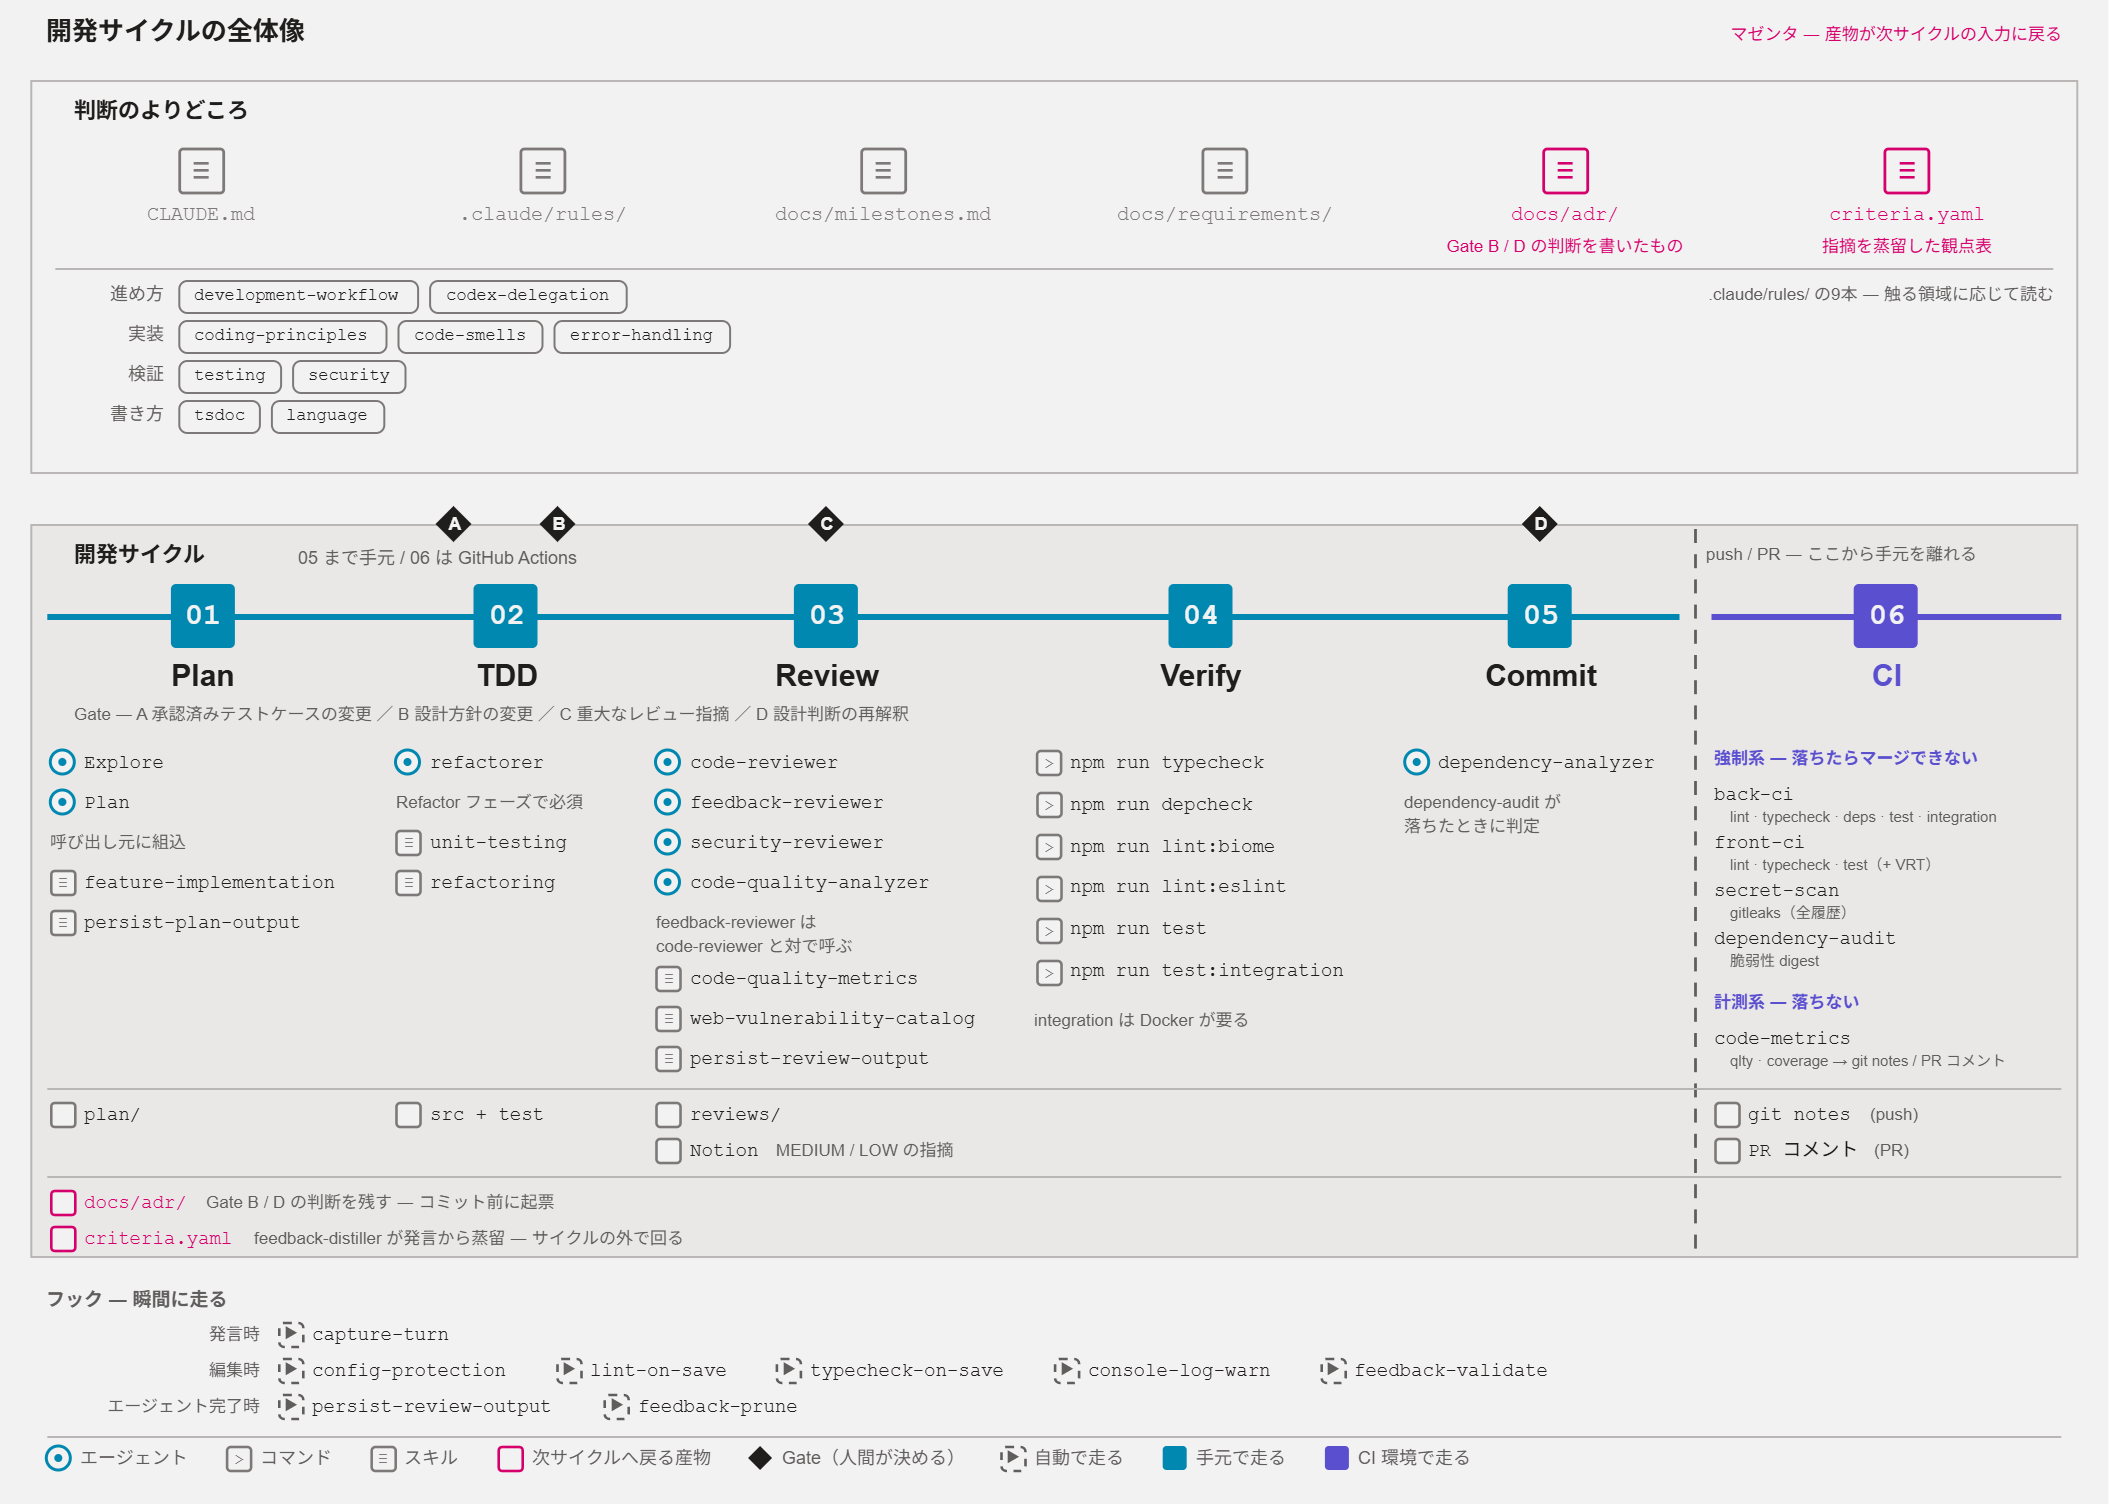This screenshot has width=2110, height=1504.
Task: Select the 04 Verify step box
Action: click(x=1200, y=616)
